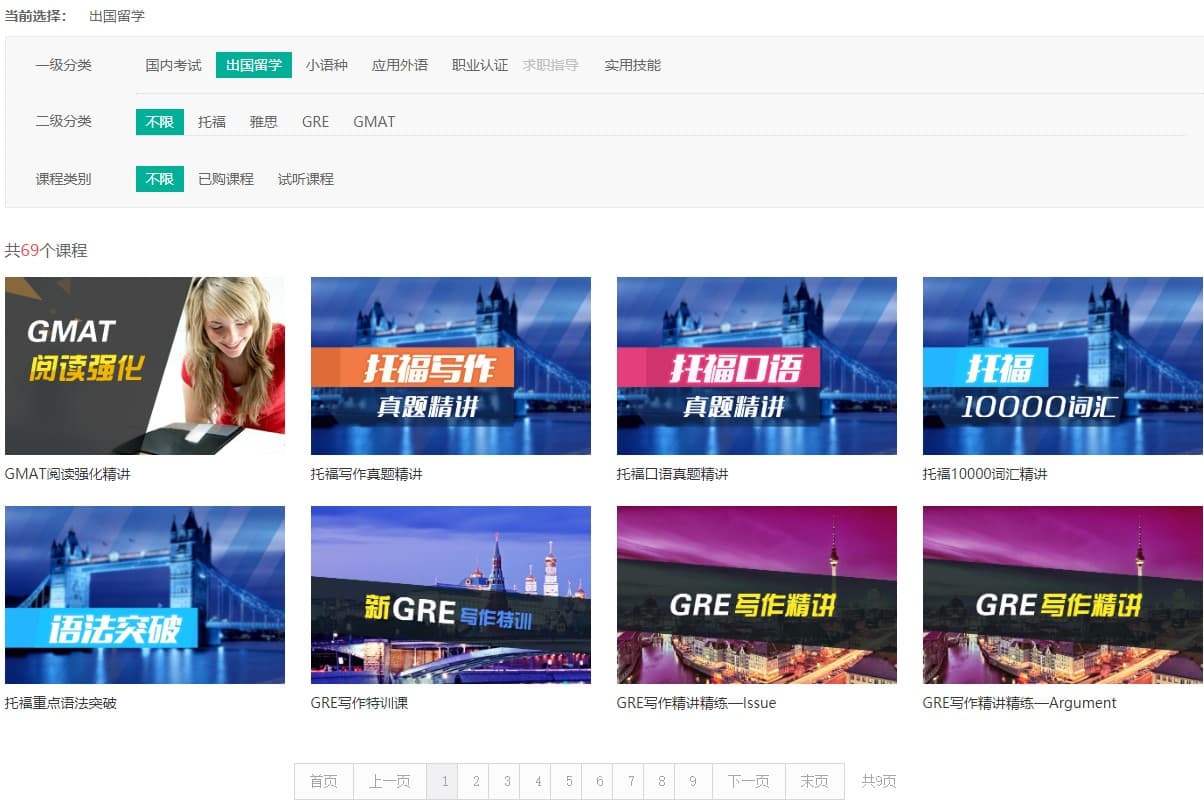The height and width of the screenshot is (802, 1204).
Task: Open 语法突破 course thumbnail
Action: tap(145, 595)
